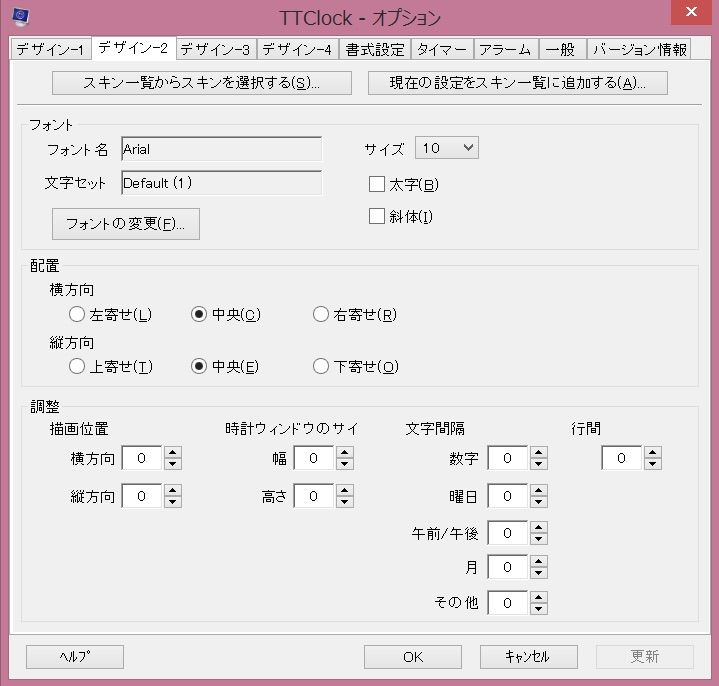This screenshot has height=686, width=719.
Task: Decrease 描画位置 縦方向 with down arrow
Action: (x=172, y=502)
